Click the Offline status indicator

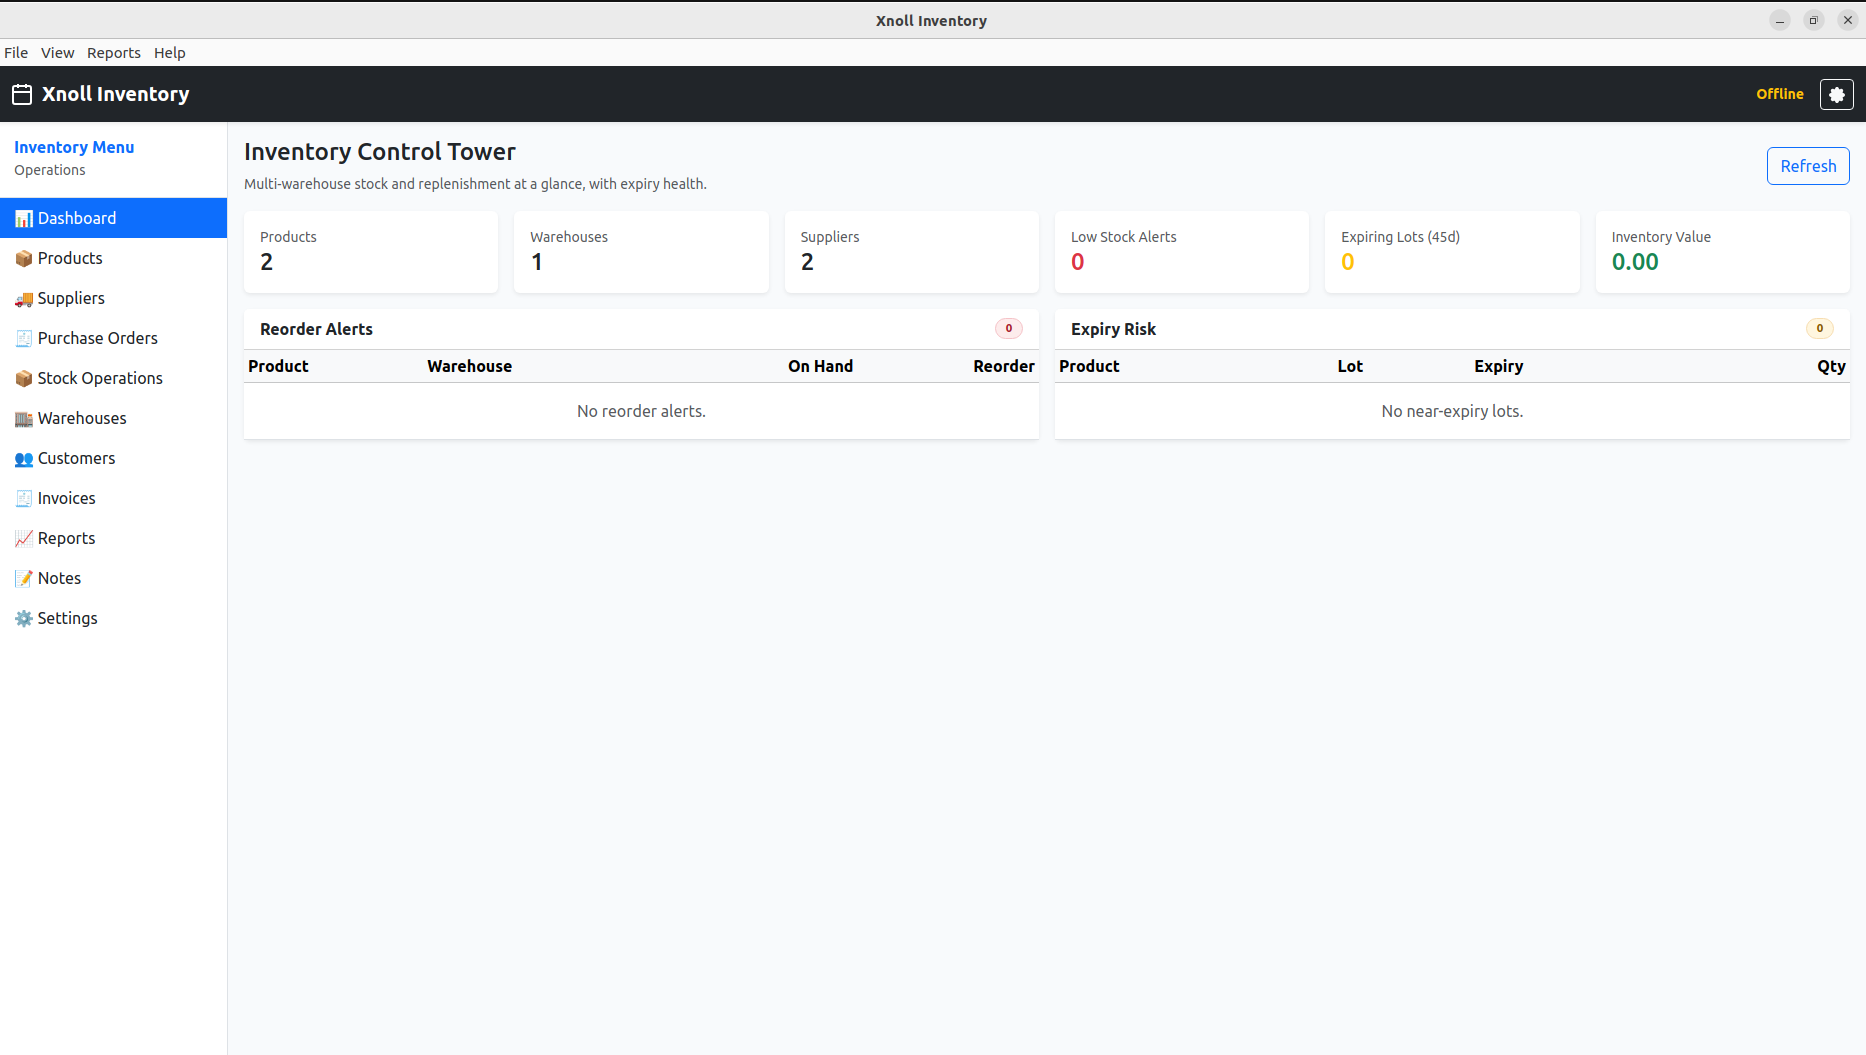pos(1779,94)
